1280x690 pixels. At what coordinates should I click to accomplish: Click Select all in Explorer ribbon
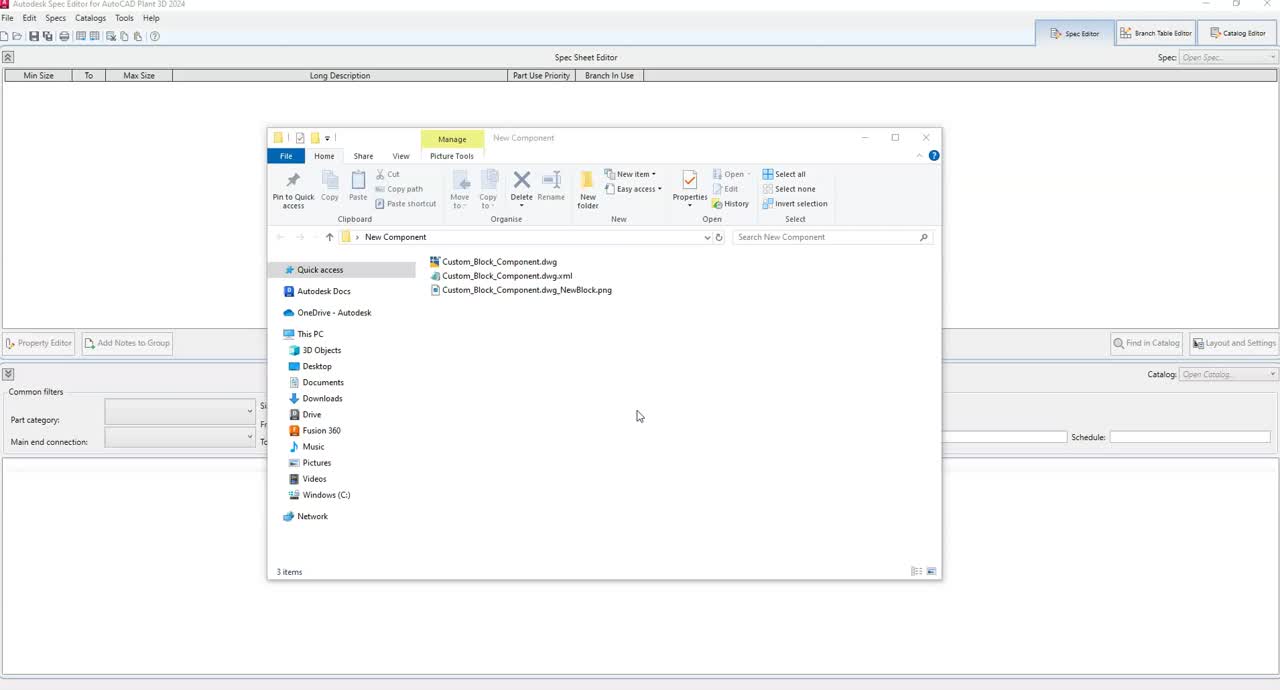click(x=784, y=174)
